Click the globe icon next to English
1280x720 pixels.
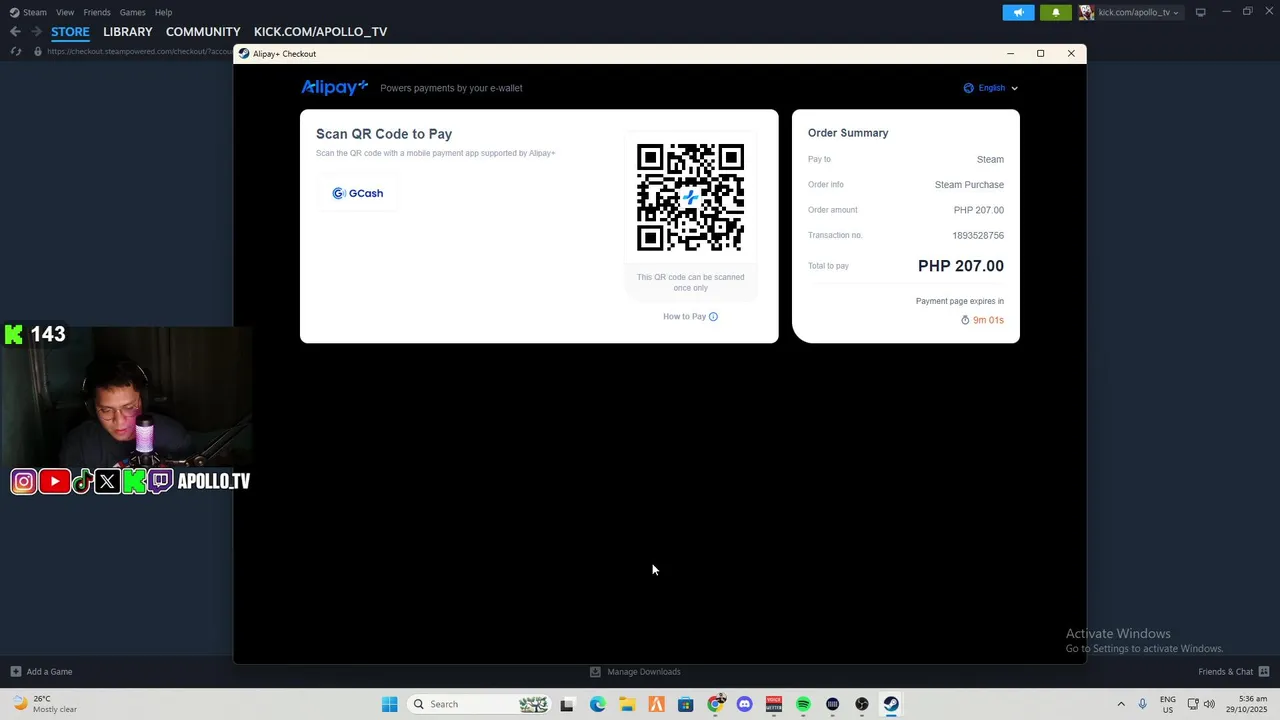968,88
